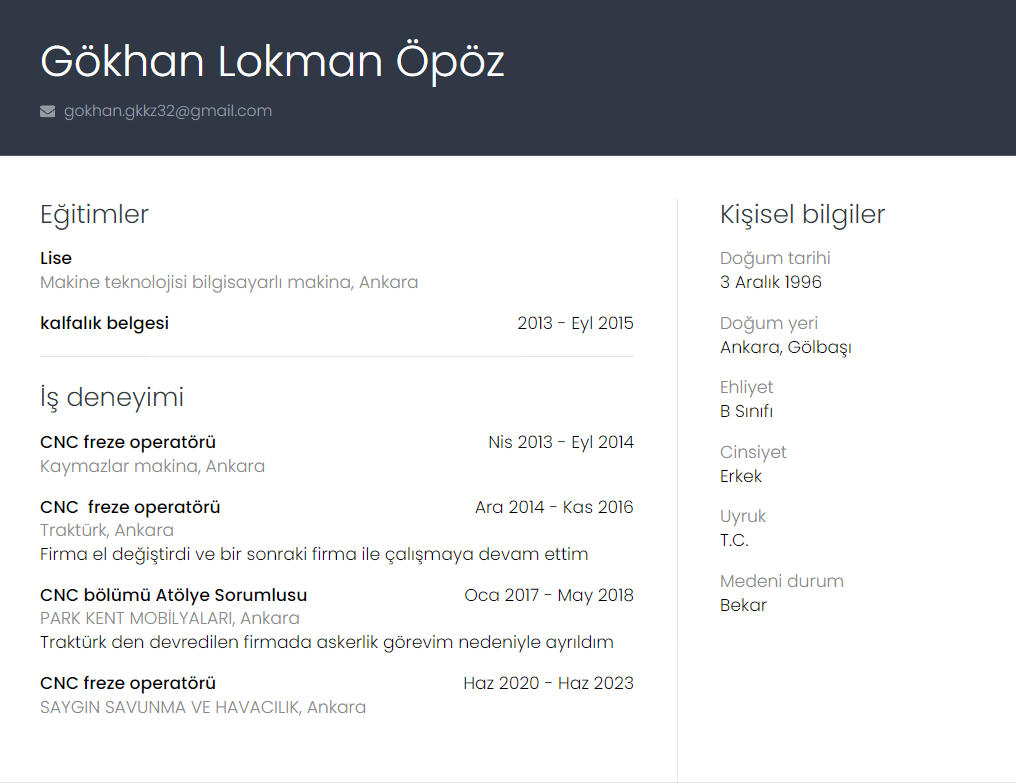Click PARK KENT MOBİLYALARI, Ankara employer text

(x=170, y=618)
